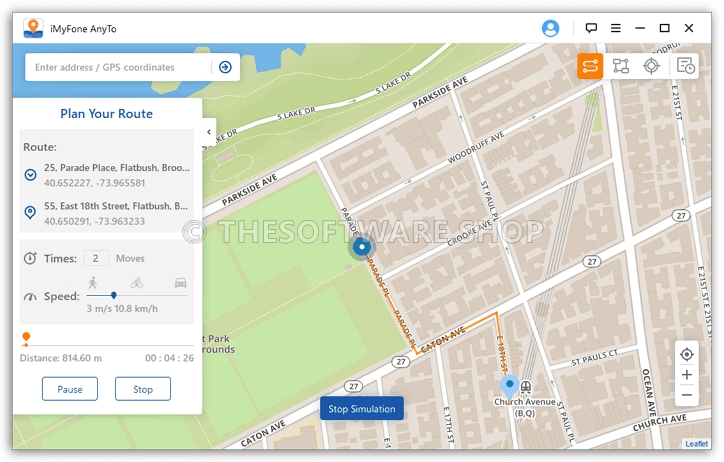Minimize the iMyFone AnyTo window
This screenshot has width=724, height=462.
[x=640, y=28]
